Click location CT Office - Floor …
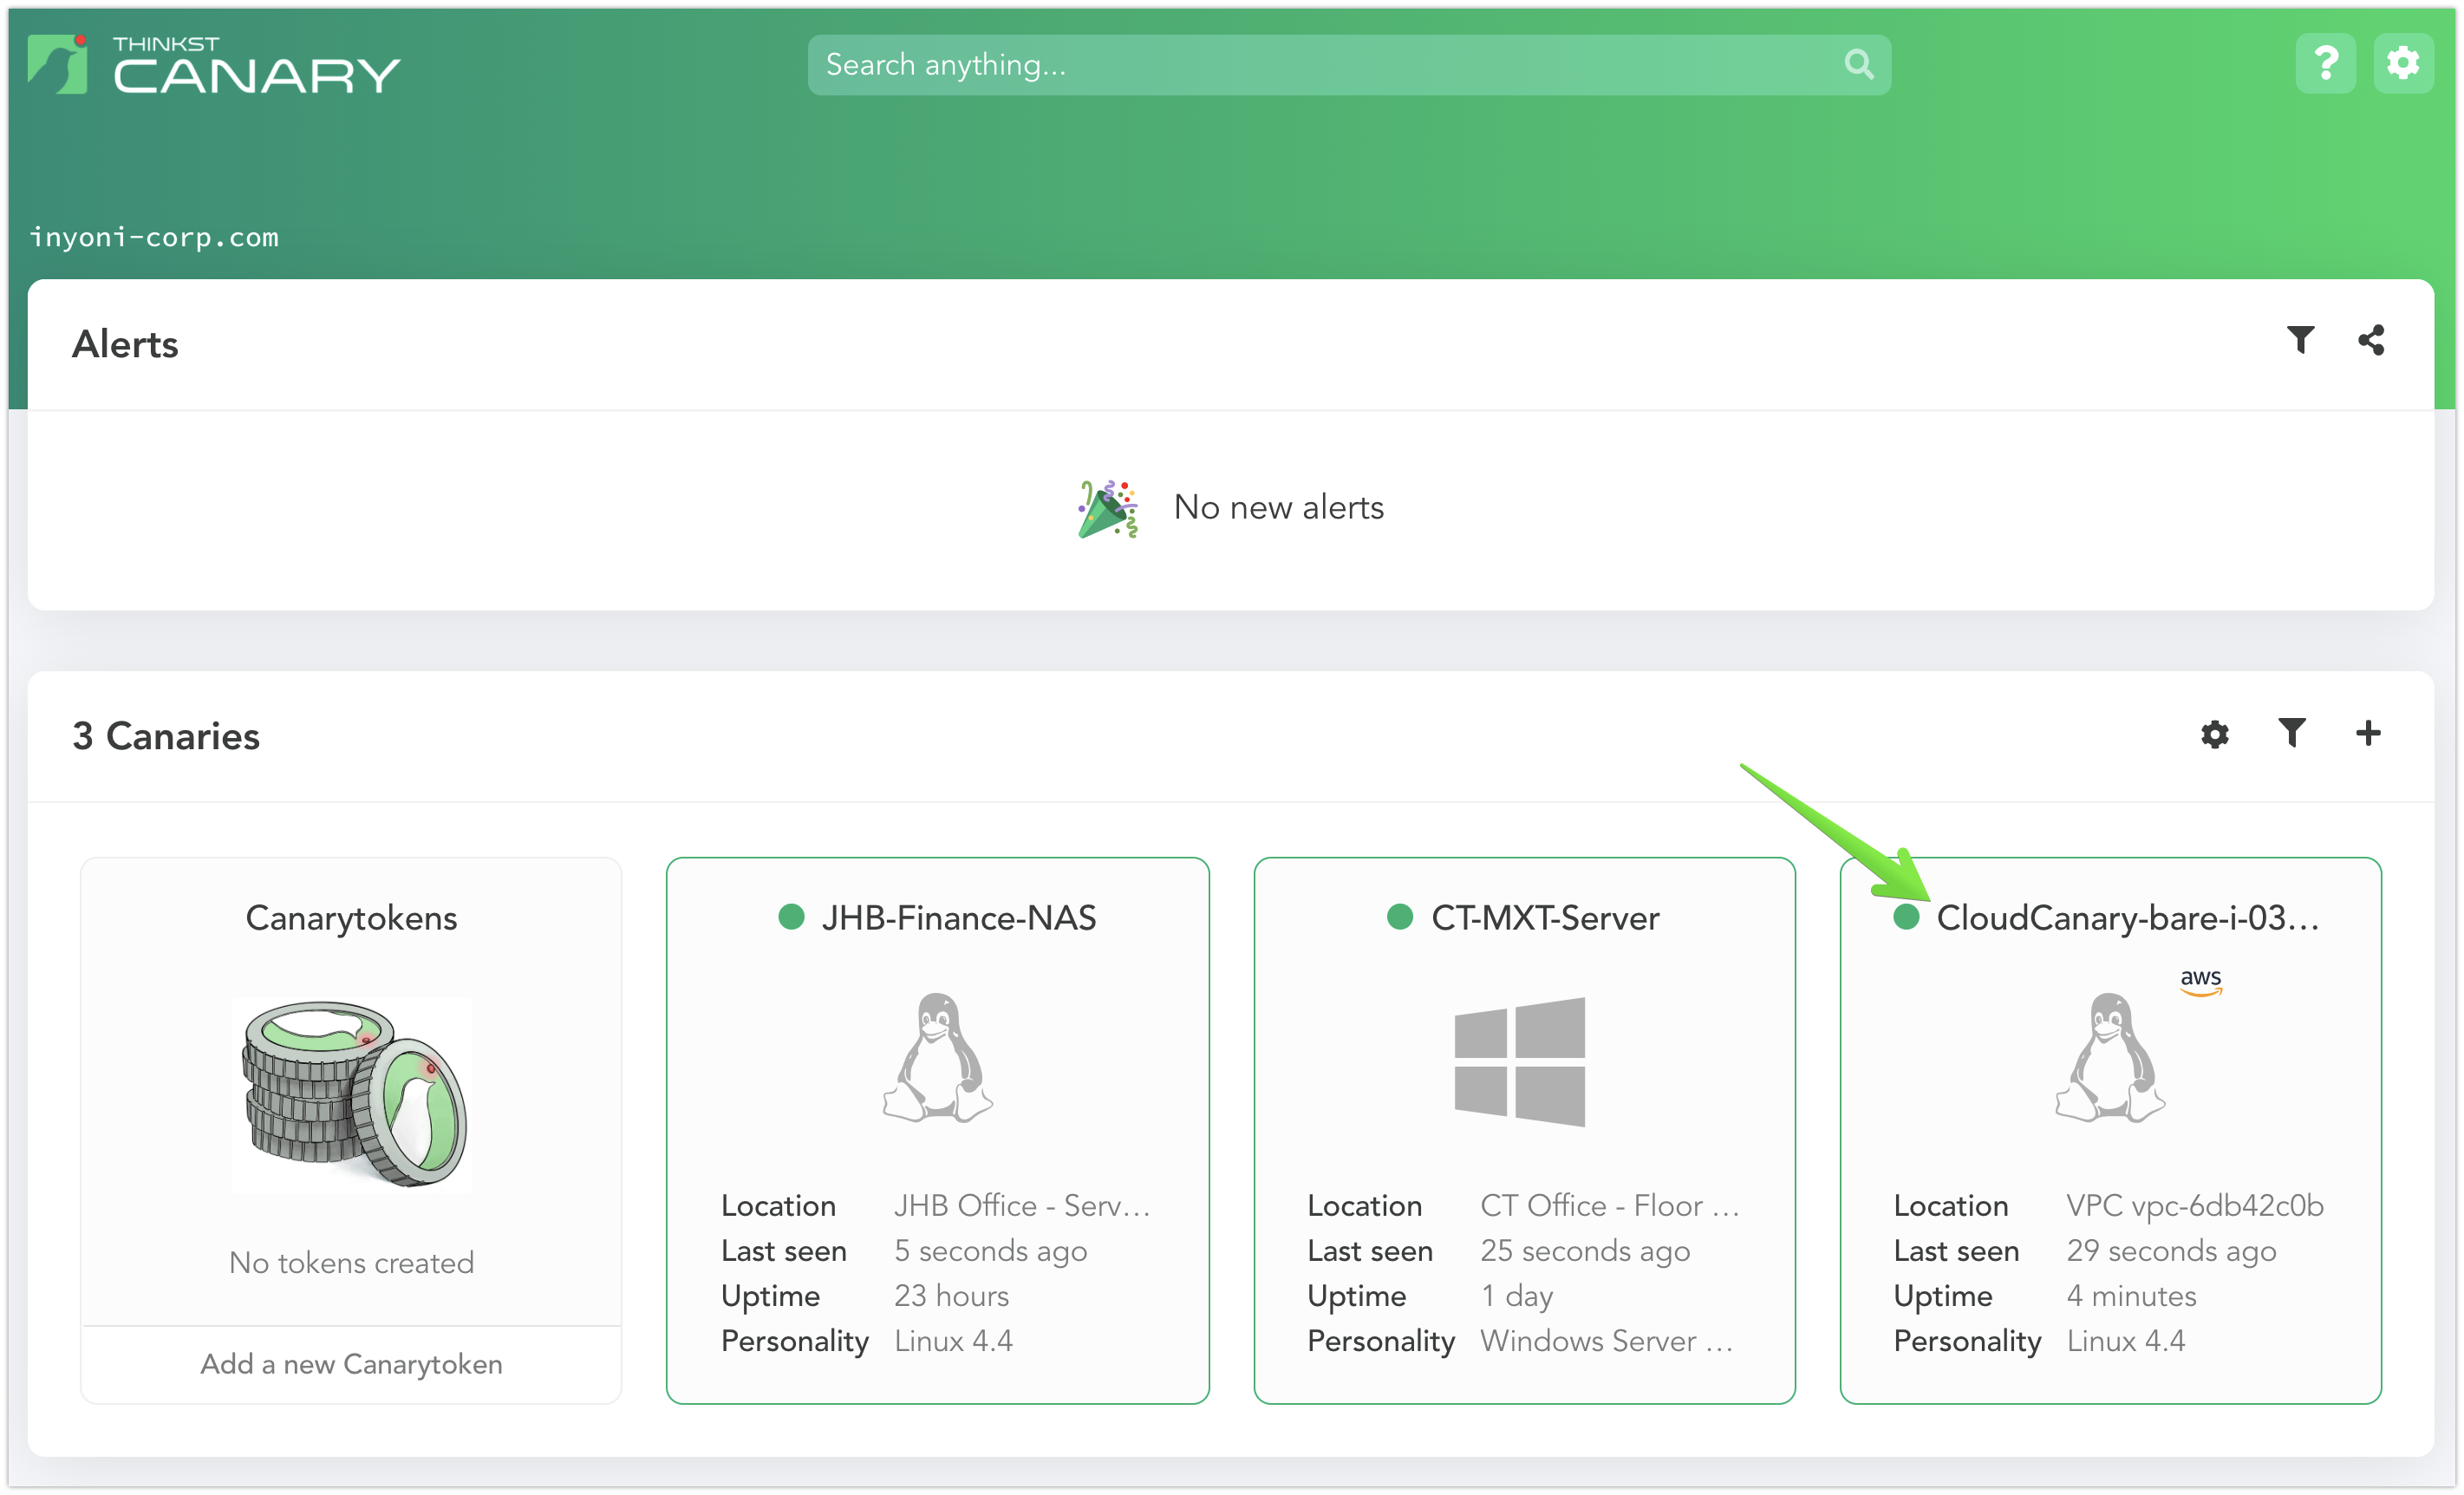The image size is (2464, 1495). [x=1610, y=1206]
